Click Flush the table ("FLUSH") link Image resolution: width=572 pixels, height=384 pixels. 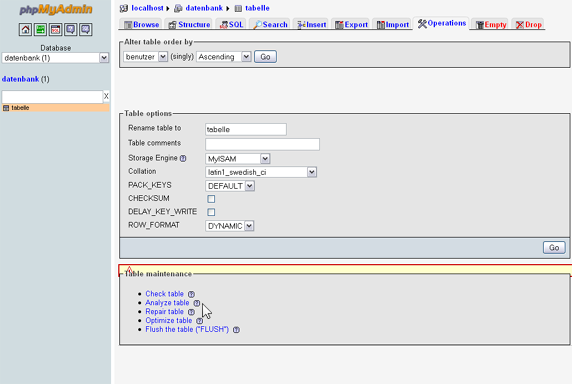click(x=187, y=329)
